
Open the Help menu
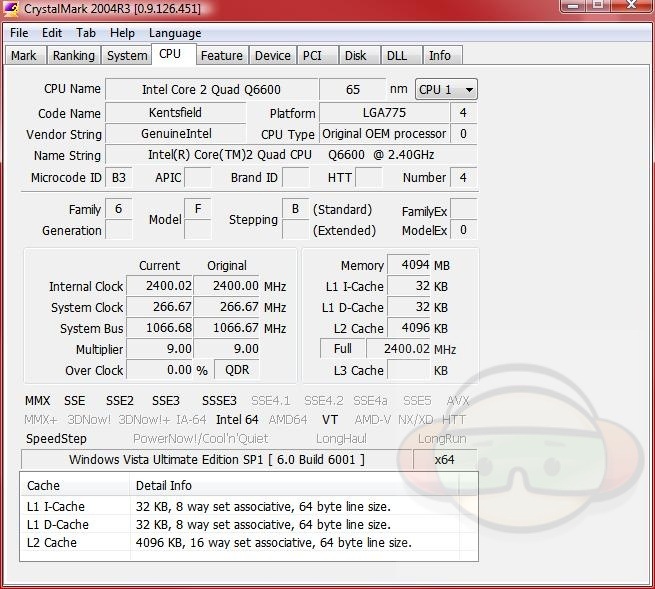point(122,33)
